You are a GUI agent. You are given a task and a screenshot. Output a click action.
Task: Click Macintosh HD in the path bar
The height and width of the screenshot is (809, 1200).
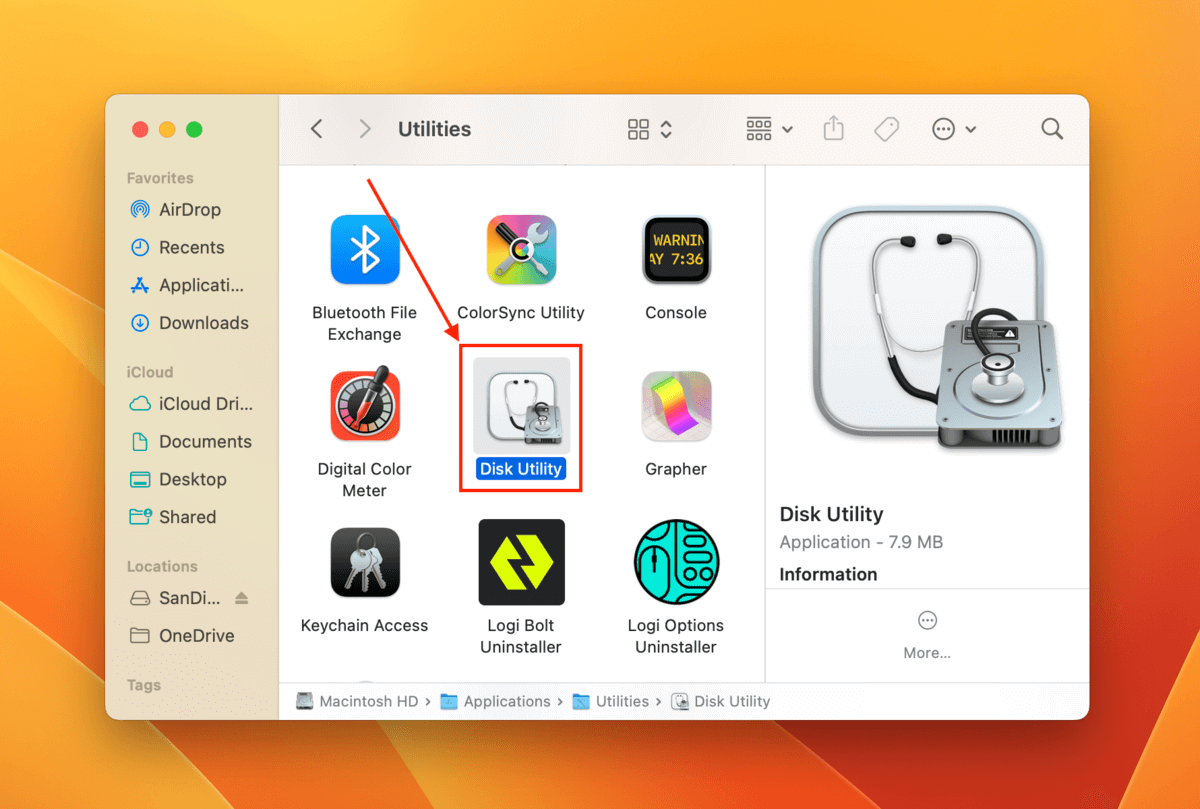(358, 702)
